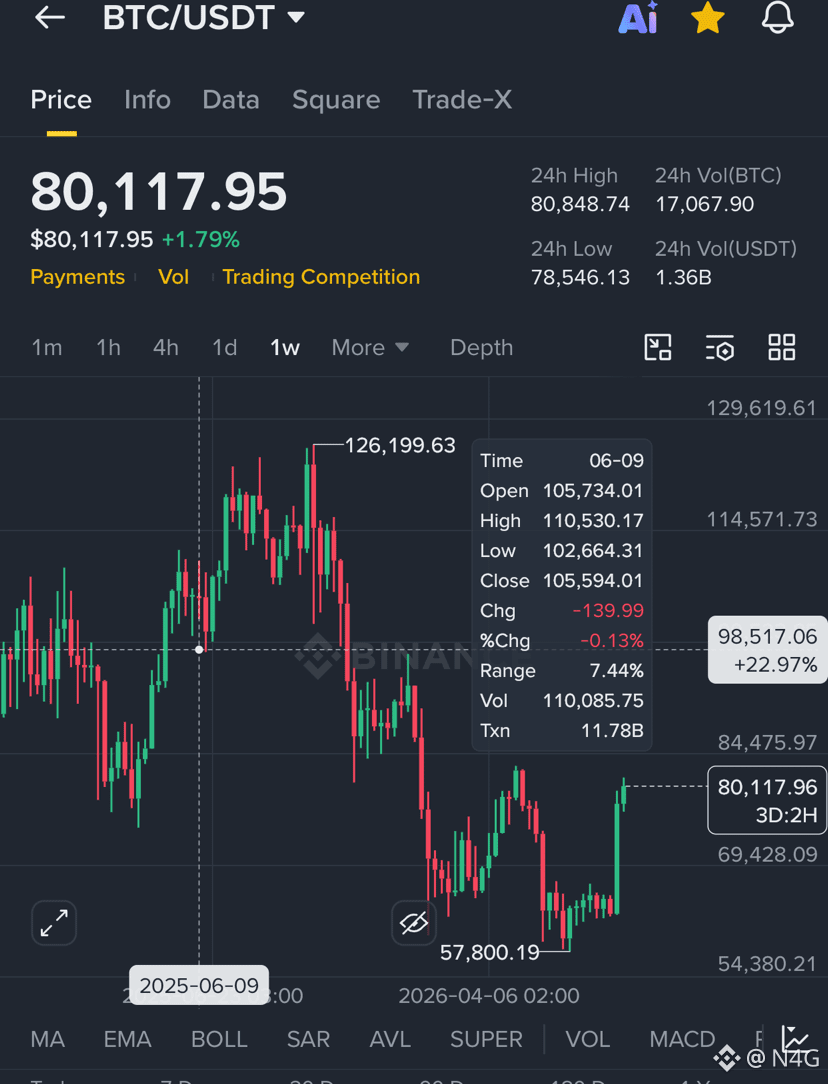828x1084 pixels.
Task: Tap the 2025-06-09 crosshair date label
Action: [x=199, y=985]
